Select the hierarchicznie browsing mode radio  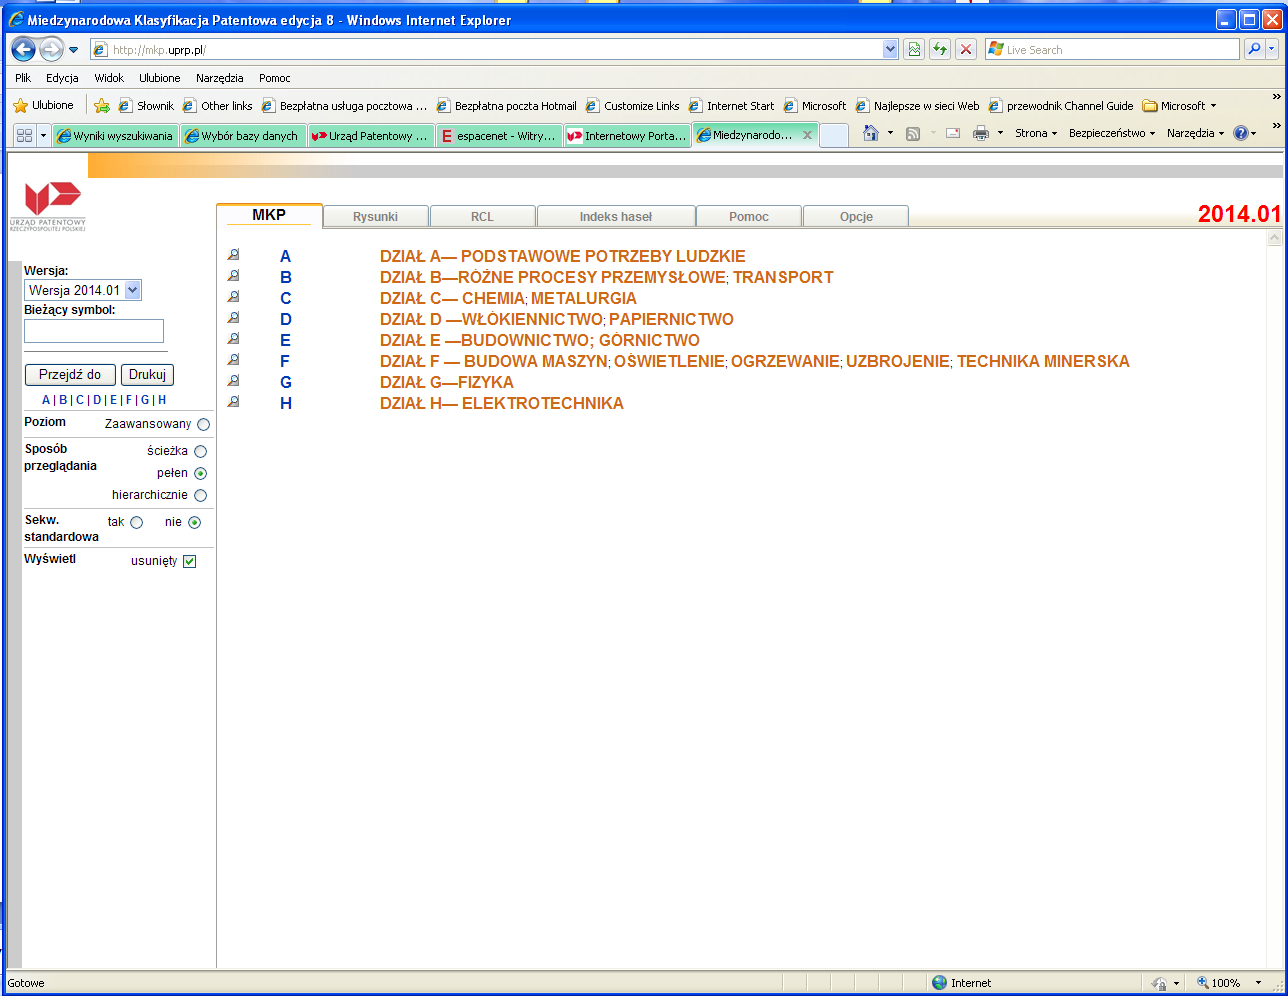(x=200, y=495)
